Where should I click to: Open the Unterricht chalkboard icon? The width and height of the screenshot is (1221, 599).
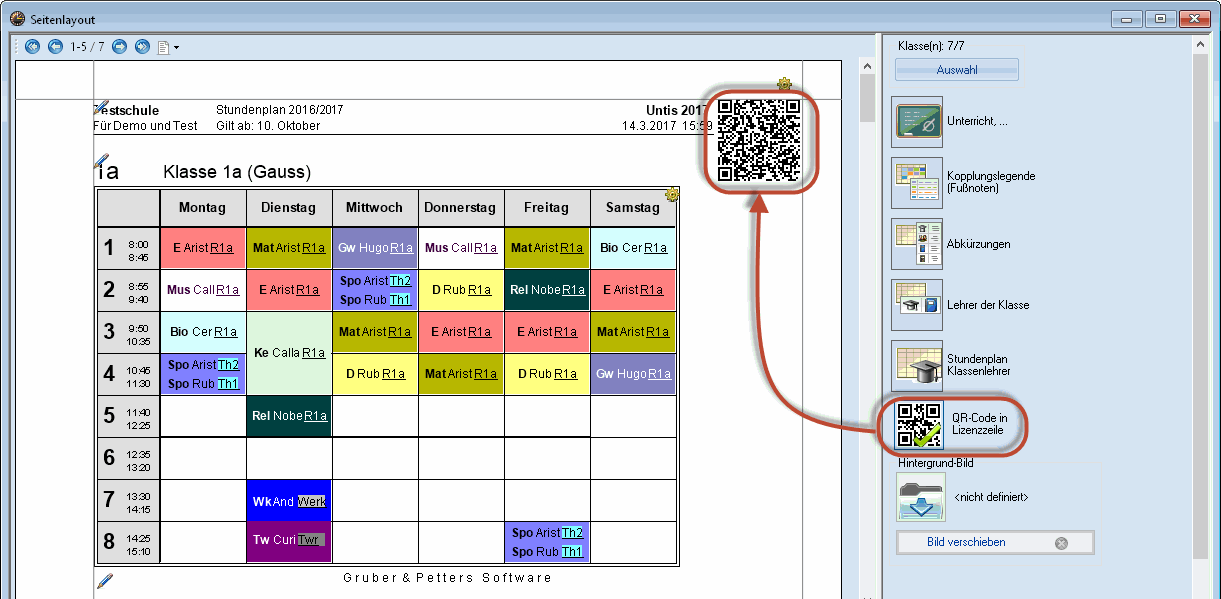click(917, 122)
